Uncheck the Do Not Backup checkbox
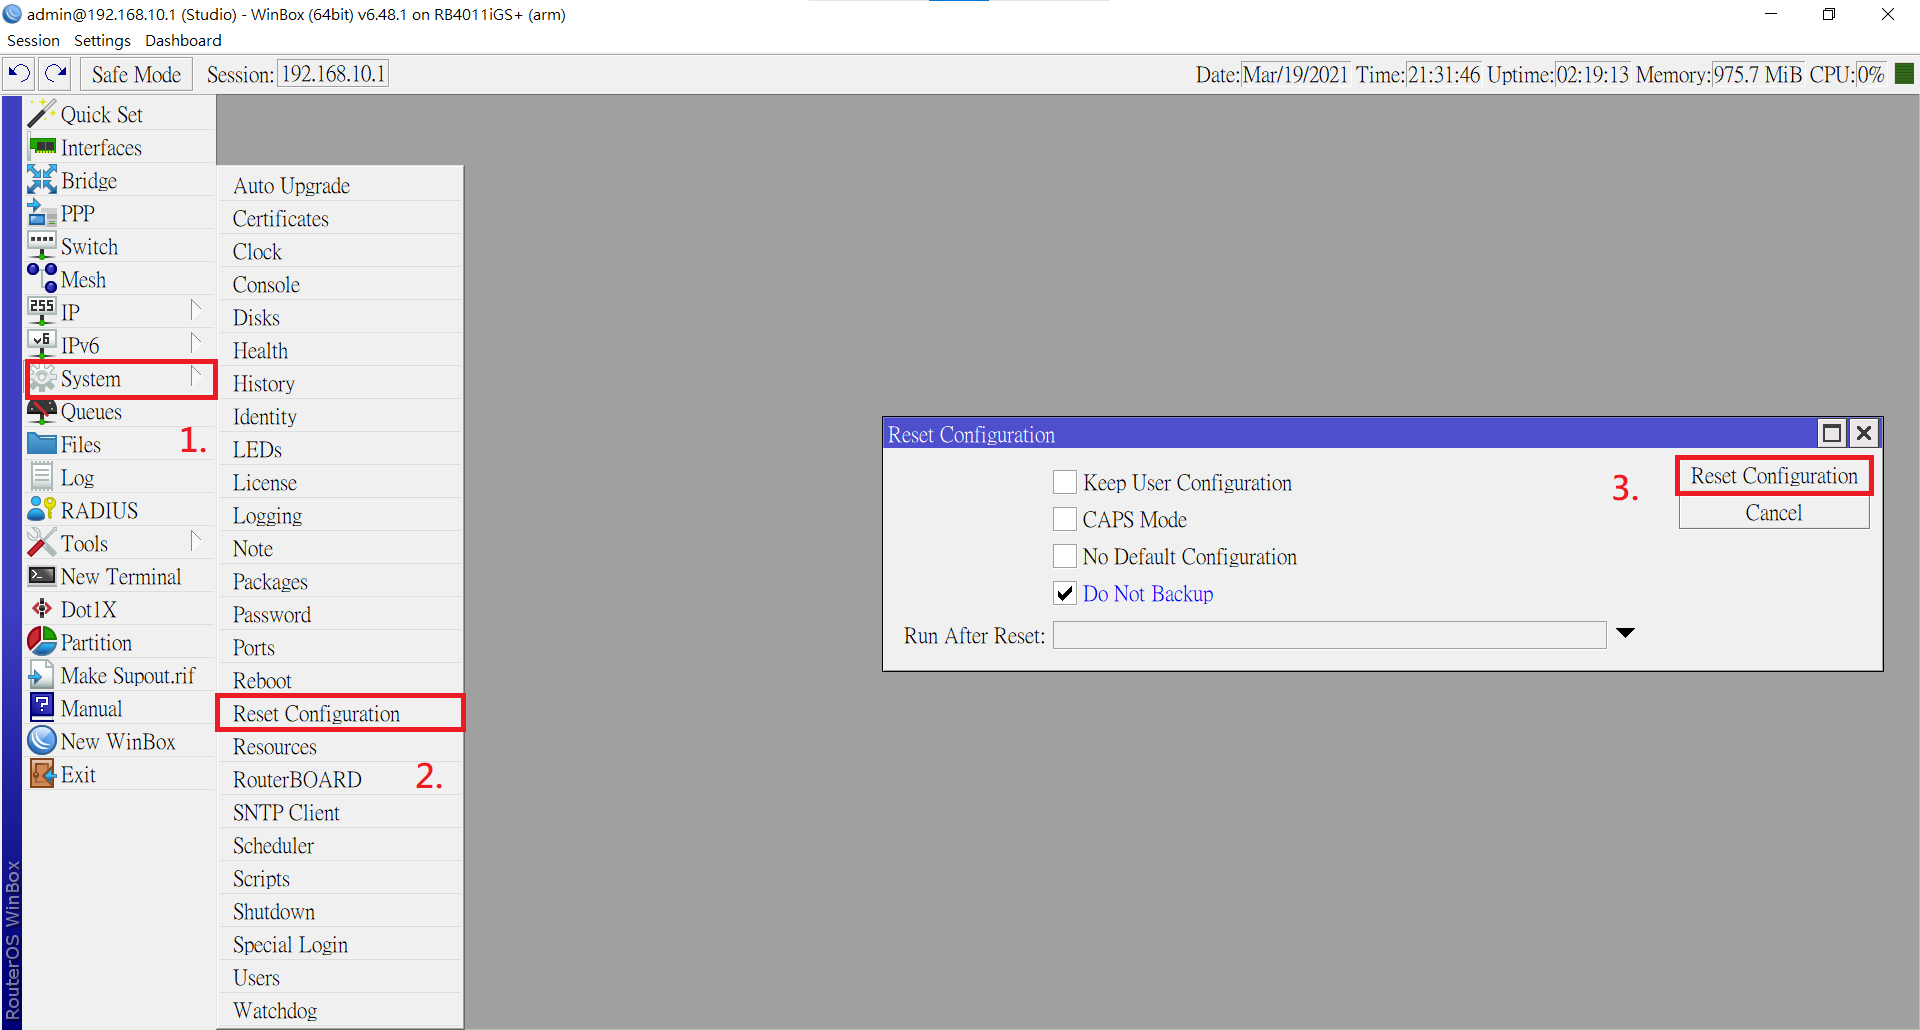This screenshot has width=1920, height=1030. tap(1065, 594)
